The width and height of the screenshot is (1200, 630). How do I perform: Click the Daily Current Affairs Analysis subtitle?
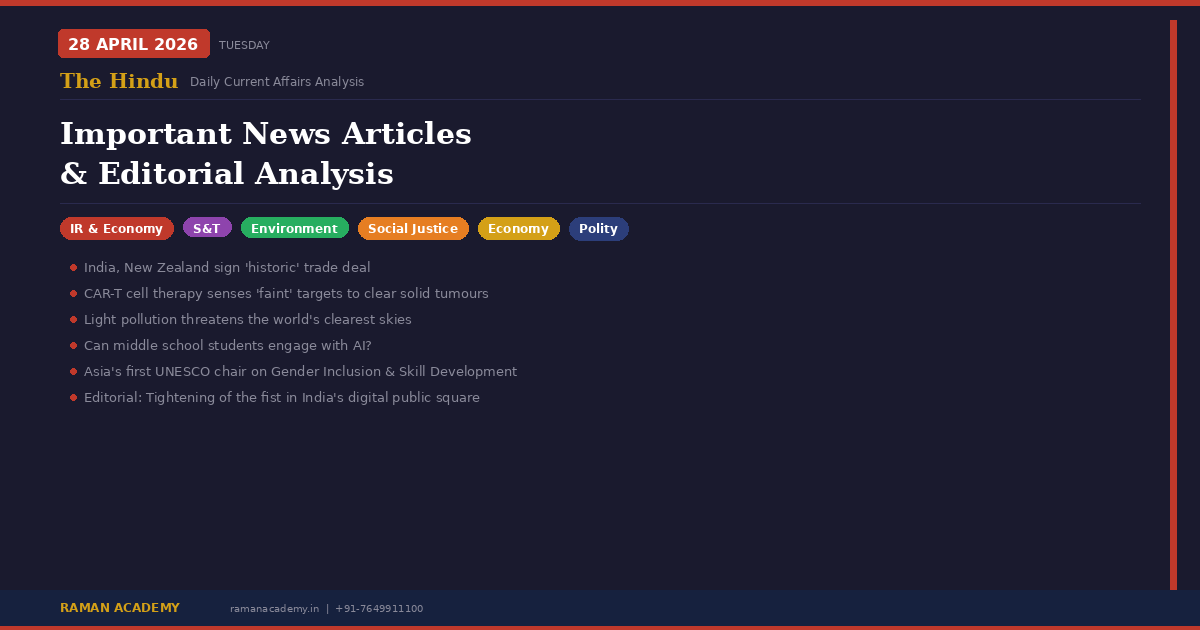click(x=277, y=82)
